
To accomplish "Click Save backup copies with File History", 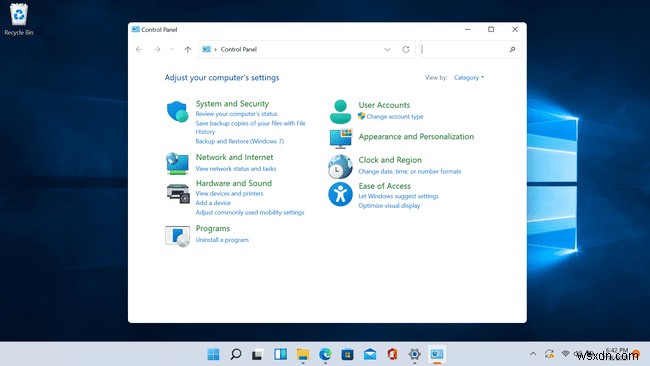I will (x=250, y=127).
